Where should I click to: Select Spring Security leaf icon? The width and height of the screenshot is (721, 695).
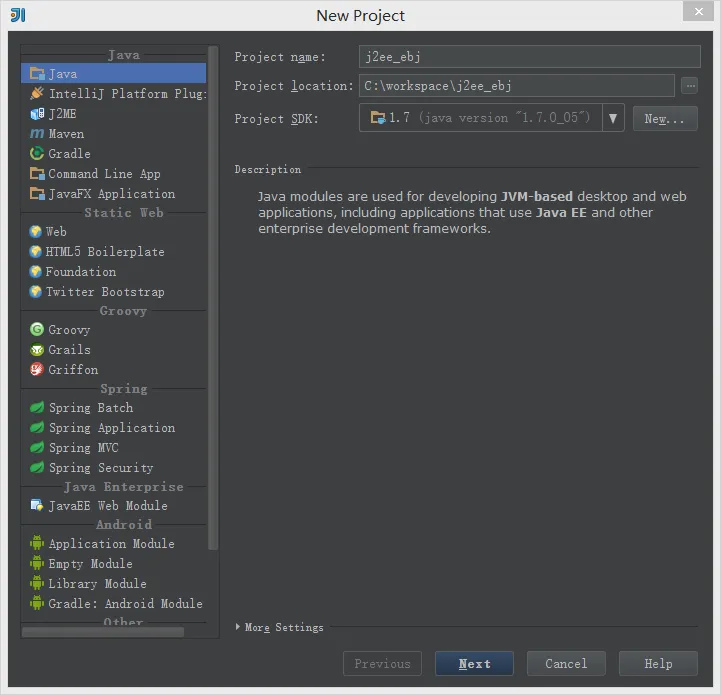[x=37, y=467]
